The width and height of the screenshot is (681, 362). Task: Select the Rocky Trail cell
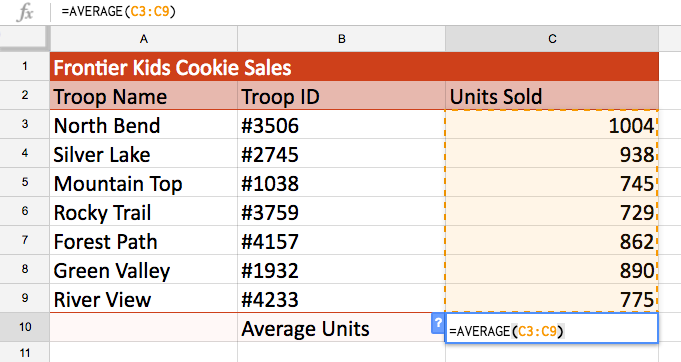pos(144,212)
